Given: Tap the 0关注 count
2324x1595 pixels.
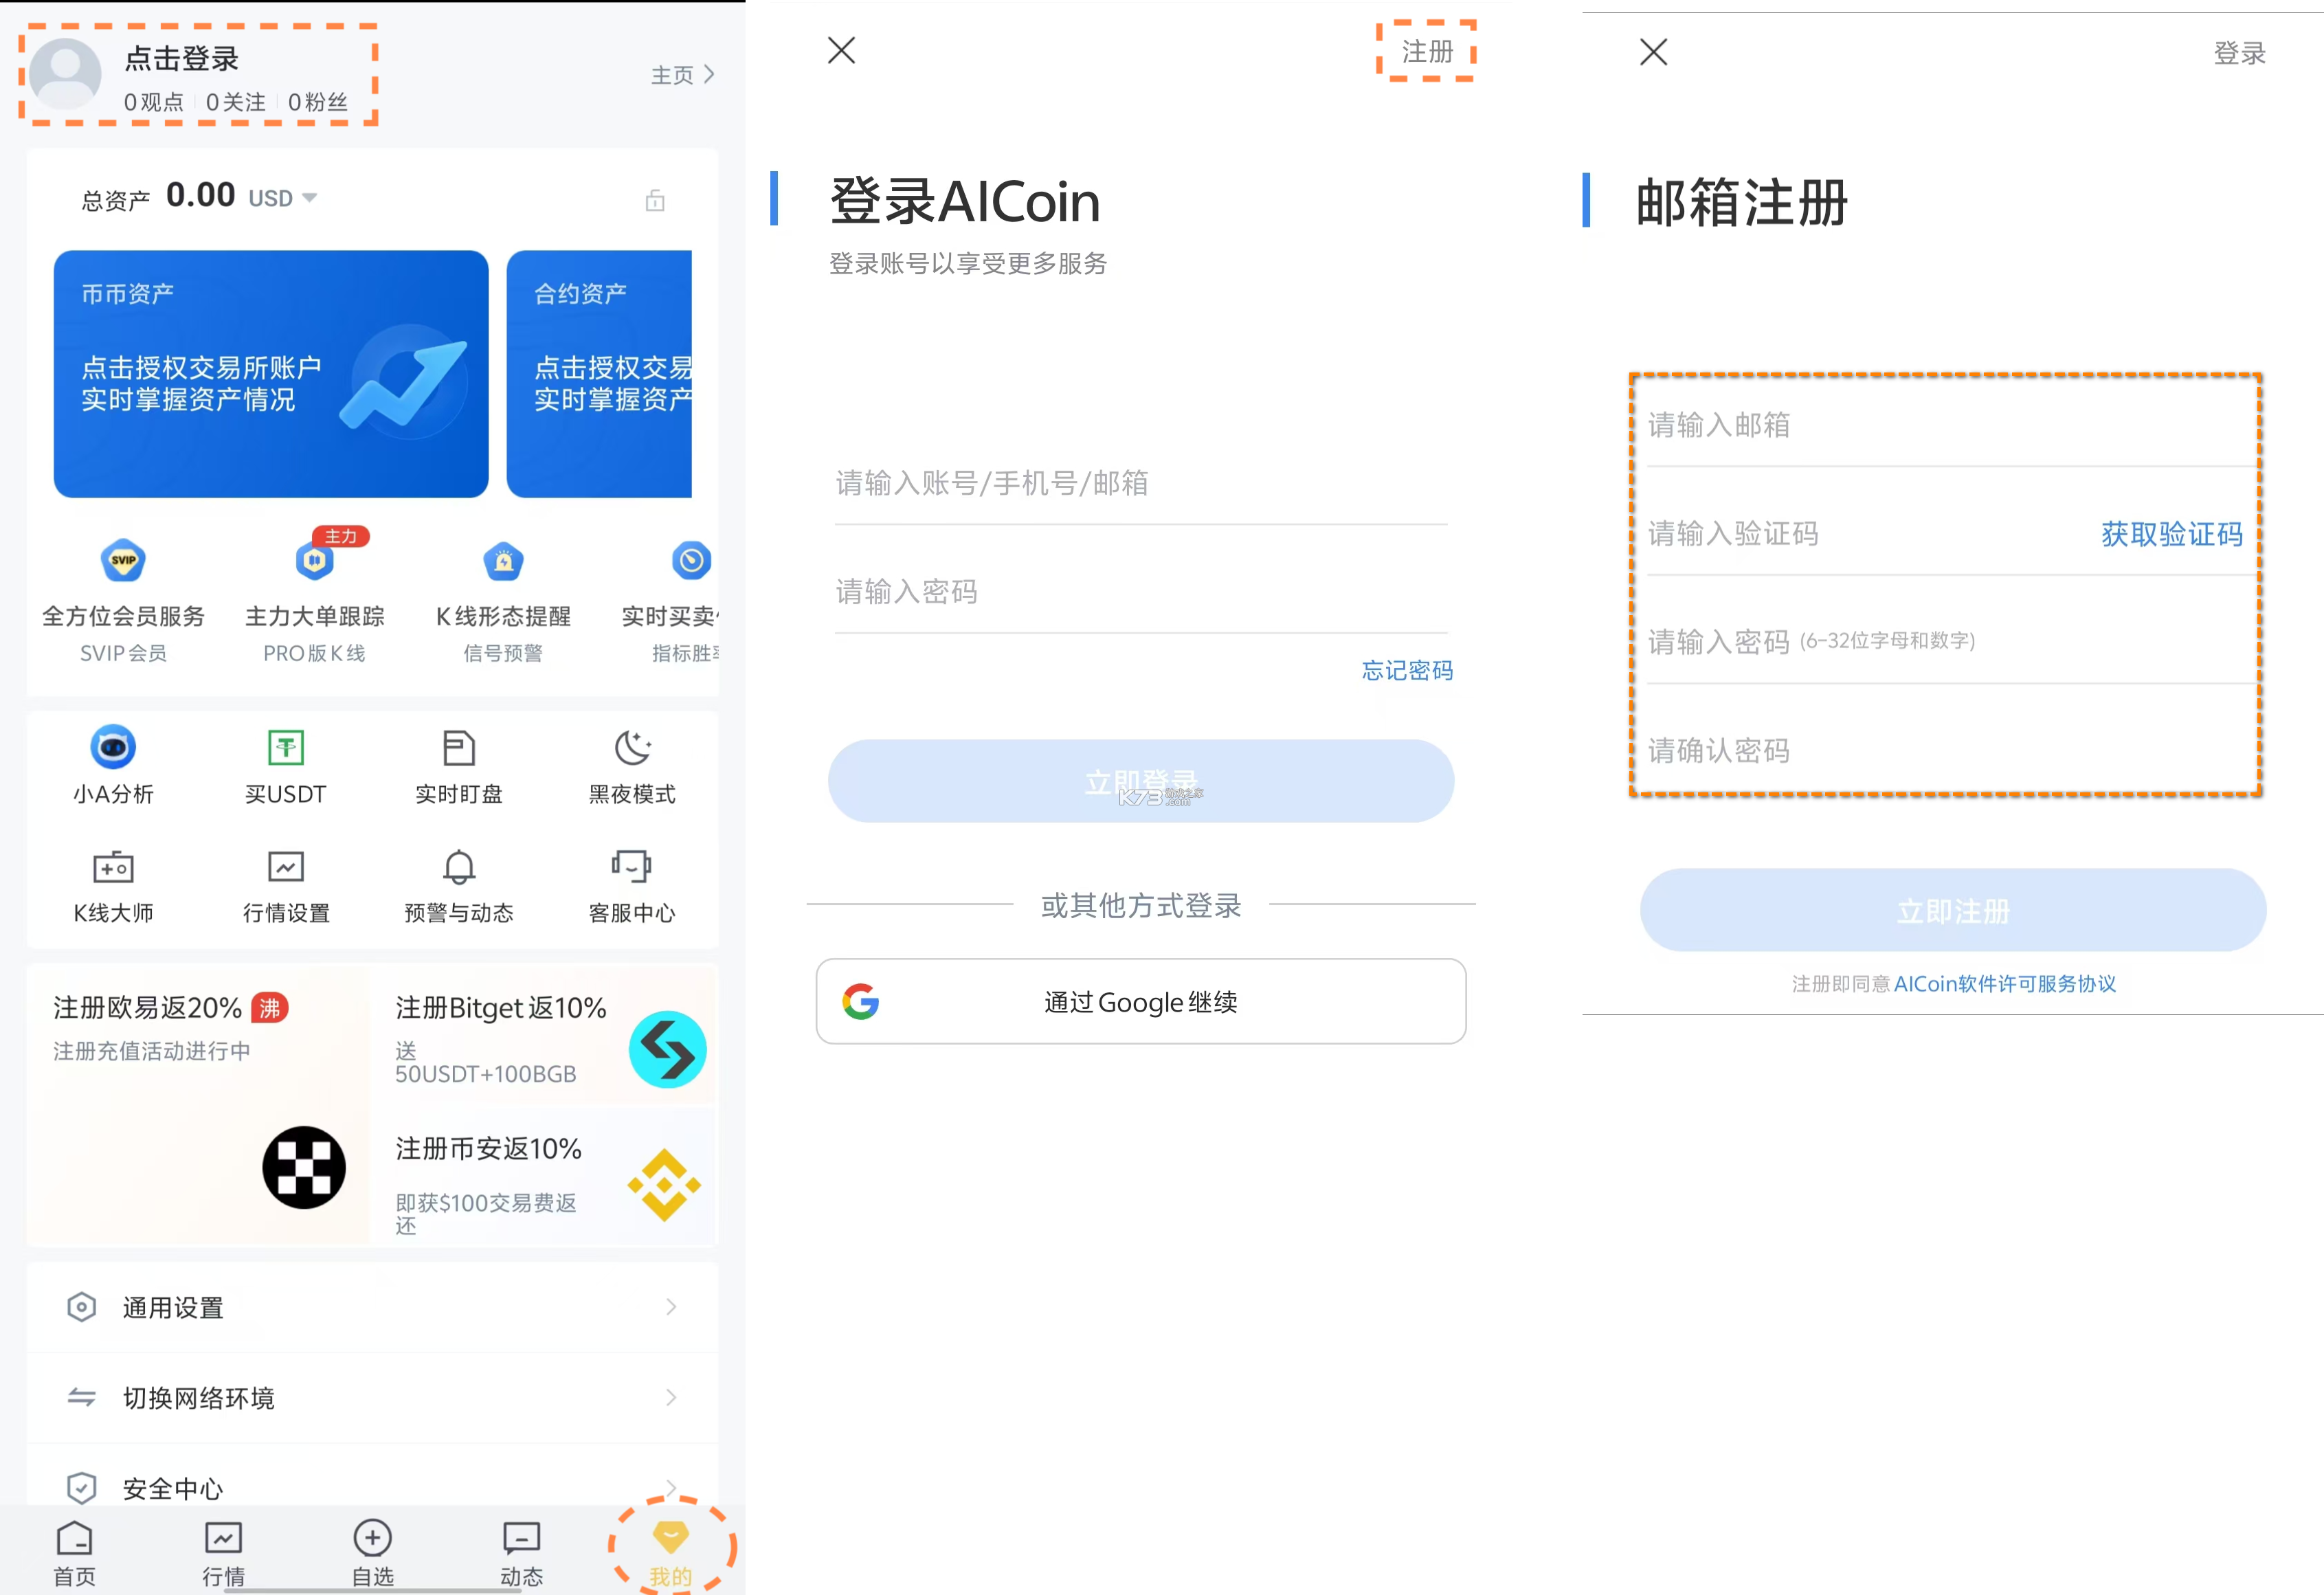Looking at the screenshot, I should (236, 102).
